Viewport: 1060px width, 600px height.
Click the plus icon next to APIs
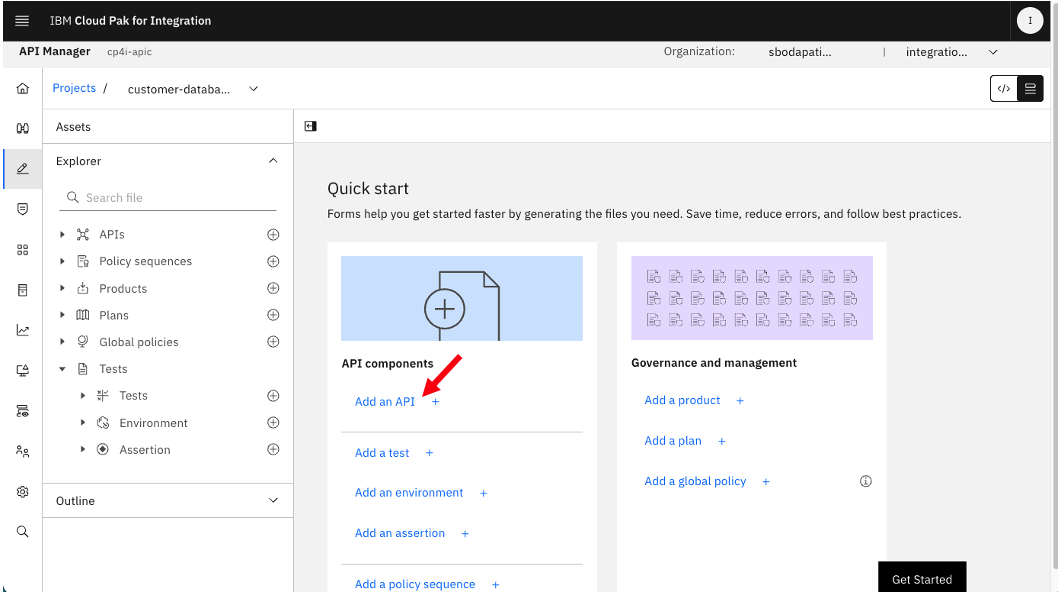[x=273, y=234]
